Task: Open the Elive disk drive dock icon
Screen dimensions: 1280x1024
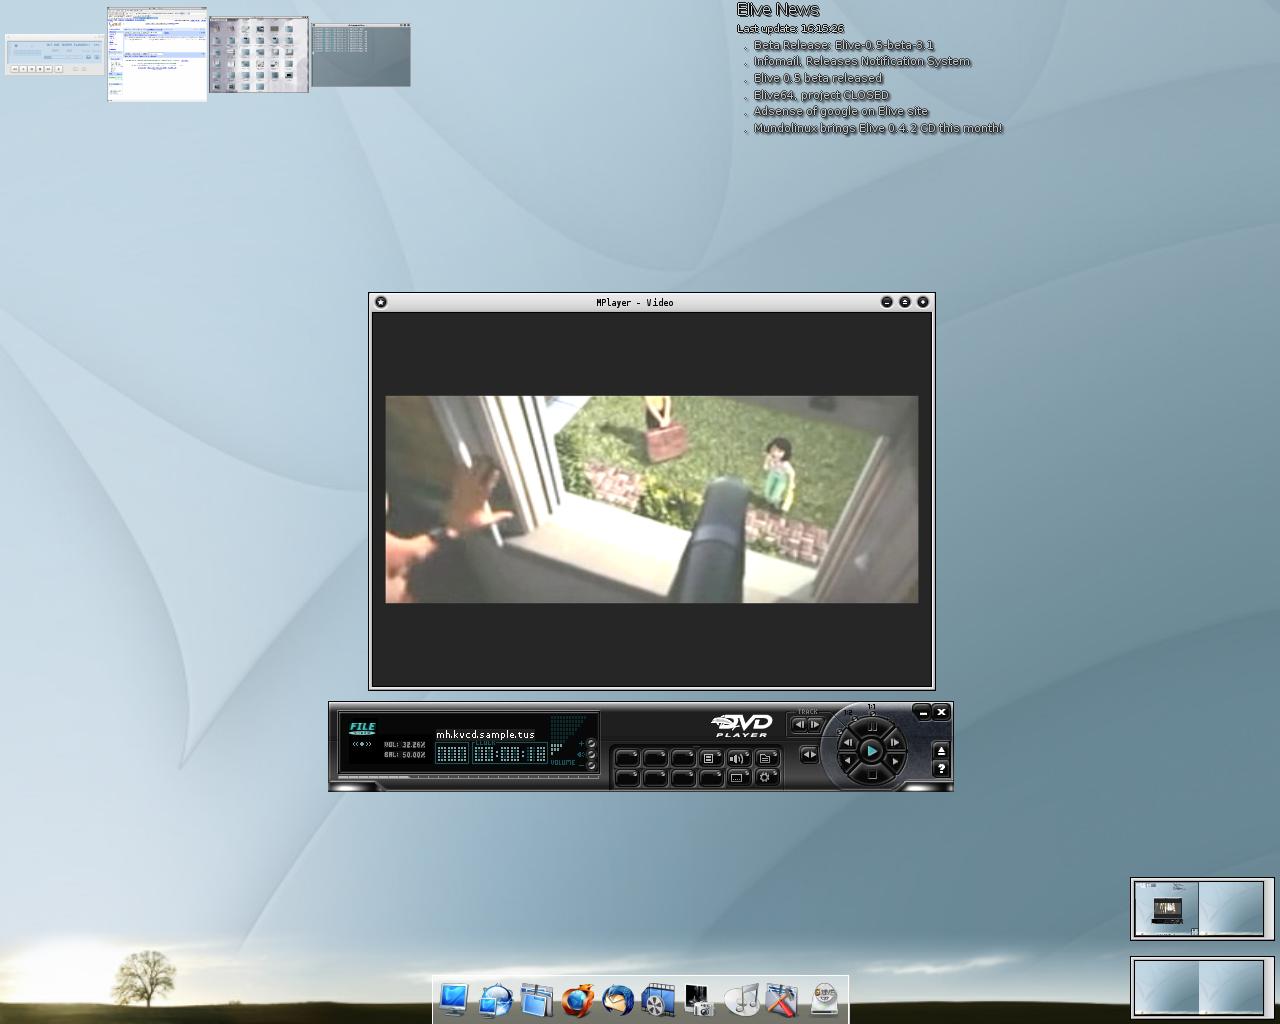Action: (x=824, y=999)
